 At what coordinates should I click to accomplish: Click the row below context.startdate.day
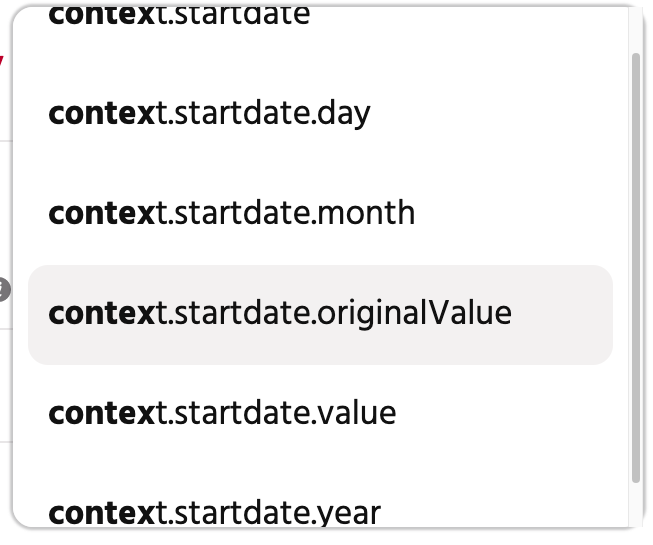click(231, 213)
